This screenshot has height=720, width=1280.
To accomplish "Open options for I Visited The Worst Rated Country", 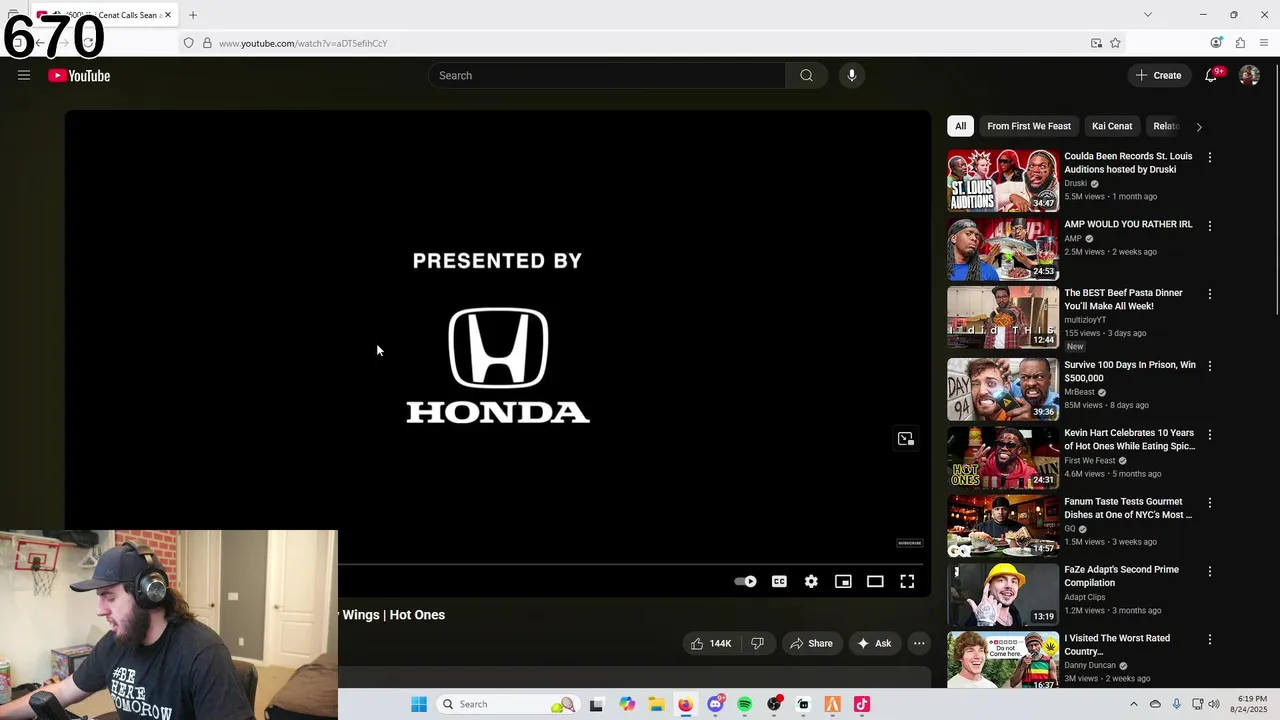I will (1210, 639).
